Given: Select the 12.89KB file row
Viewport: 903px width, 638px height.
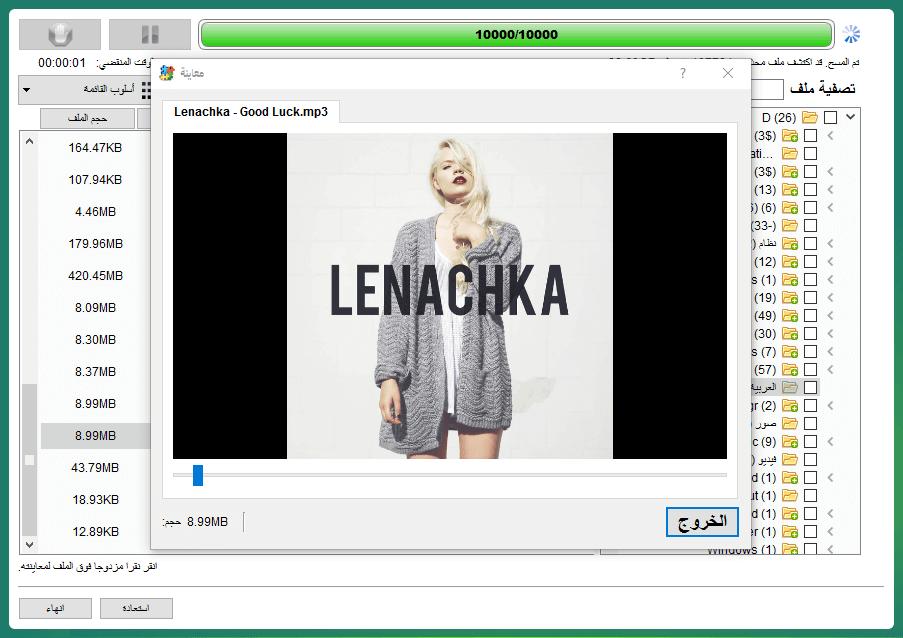Looking at the screenshot, I should (x=95, y=531).
